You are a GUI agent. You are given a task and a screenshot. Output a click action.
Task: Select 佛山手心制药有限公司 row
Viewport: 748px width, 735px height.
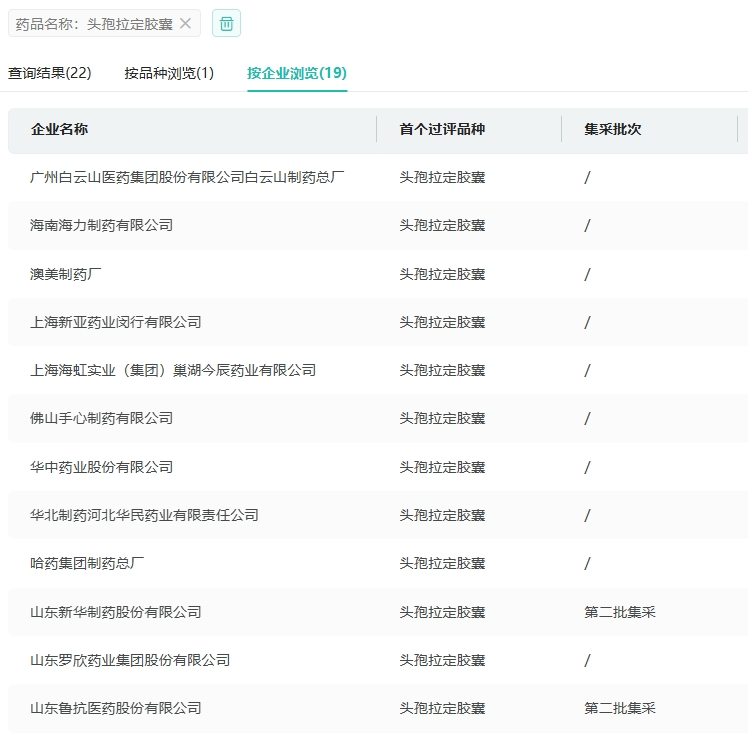point(101,418)
